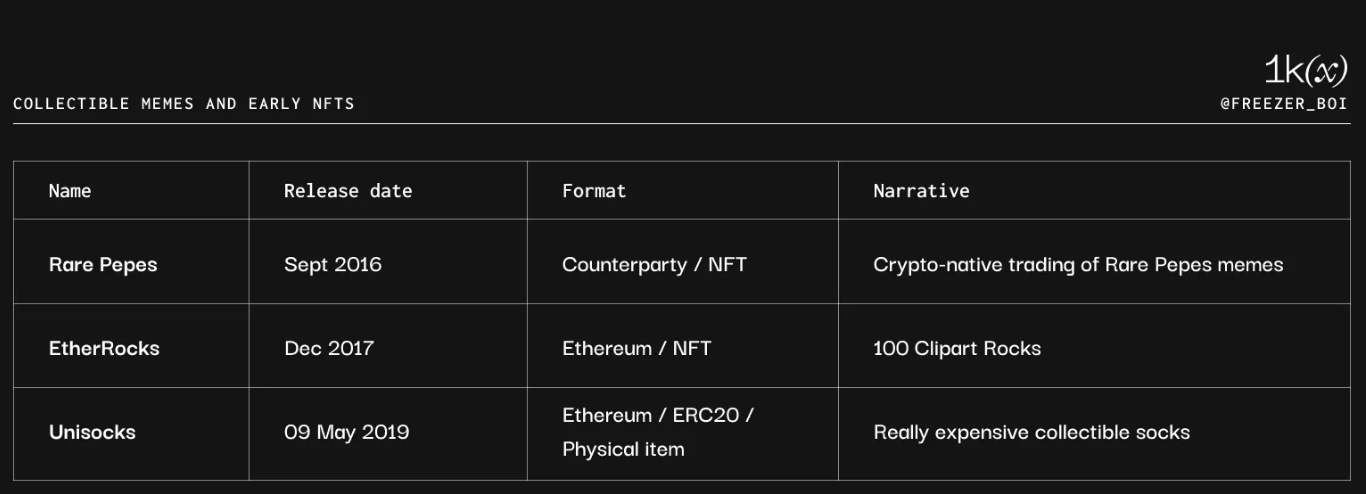Viewport: 1366px width, 494px height.
Task: Select the Release date column header
Action: click(348, 191)
